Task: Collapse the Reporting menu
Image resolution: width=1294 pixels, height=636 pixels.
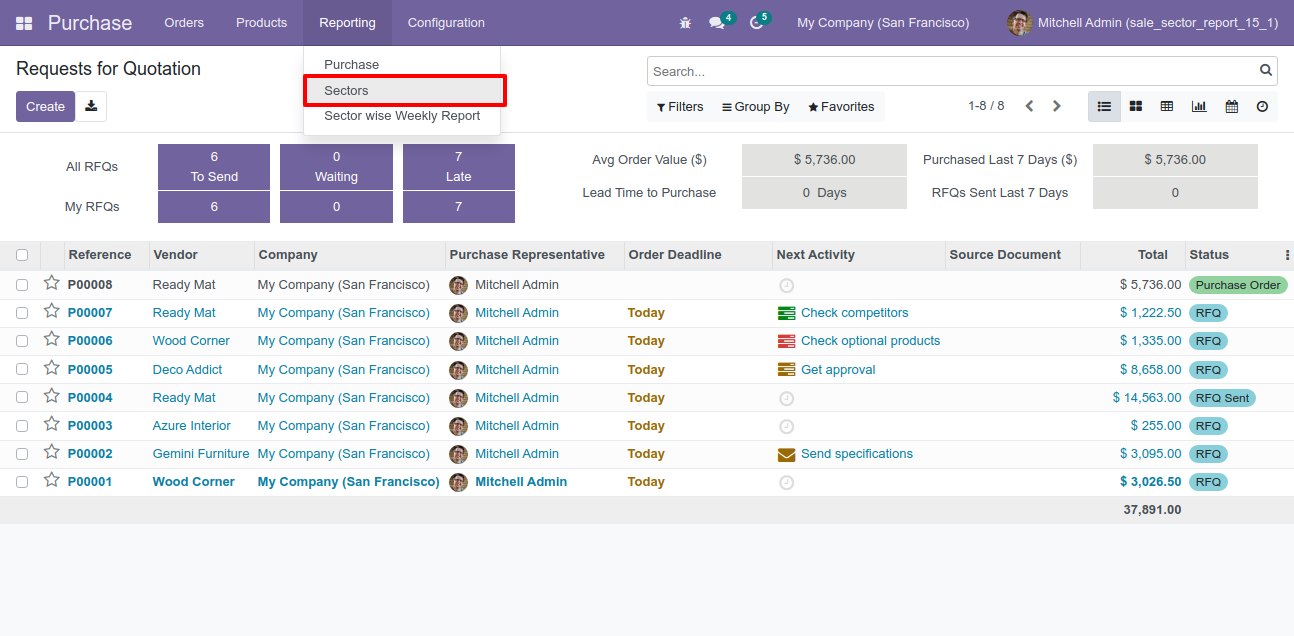Action: (347, 23)
